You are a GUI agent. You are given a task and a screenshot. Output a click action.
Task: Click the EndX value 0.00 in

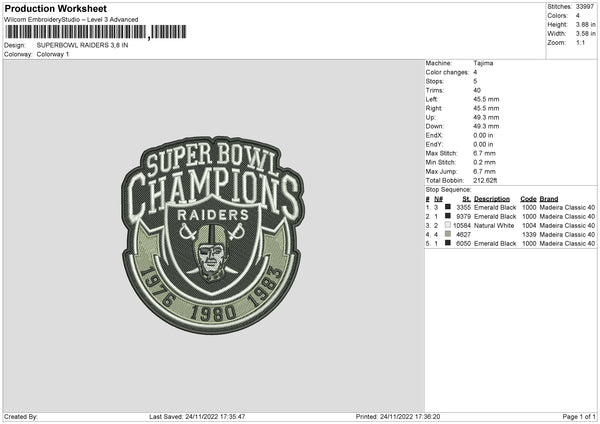483,135
